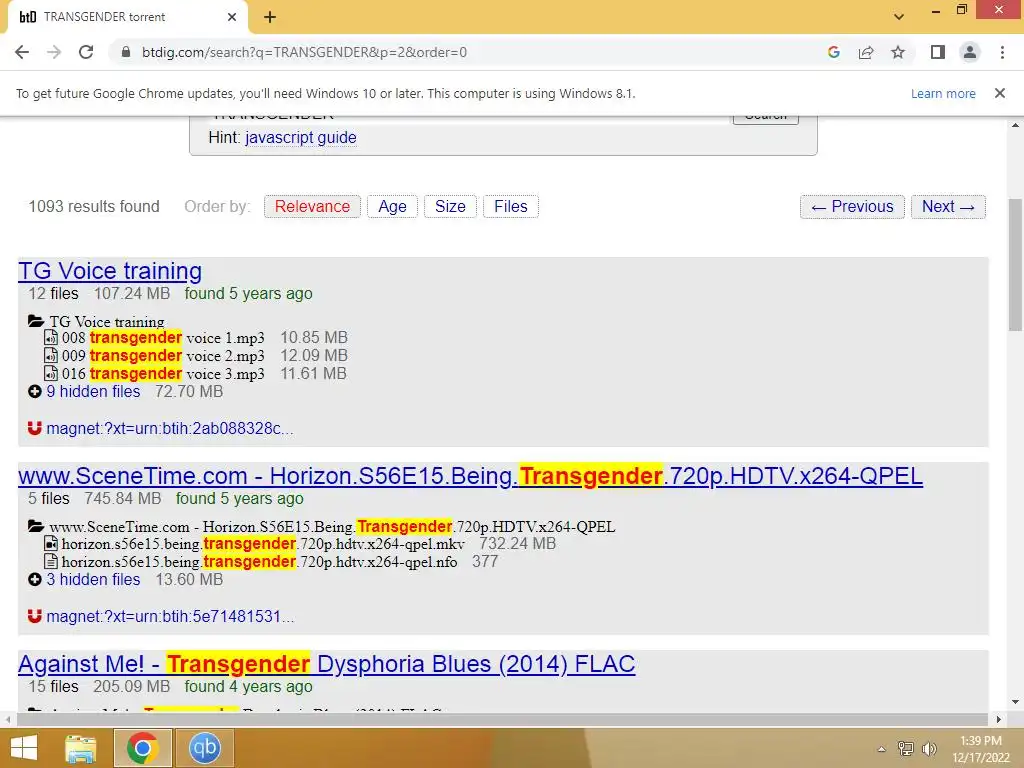The image size is (1024, 768).
Task: Click the vertical scrollbar thumb
Action: pyautogui.click(x=1015, y=264)
